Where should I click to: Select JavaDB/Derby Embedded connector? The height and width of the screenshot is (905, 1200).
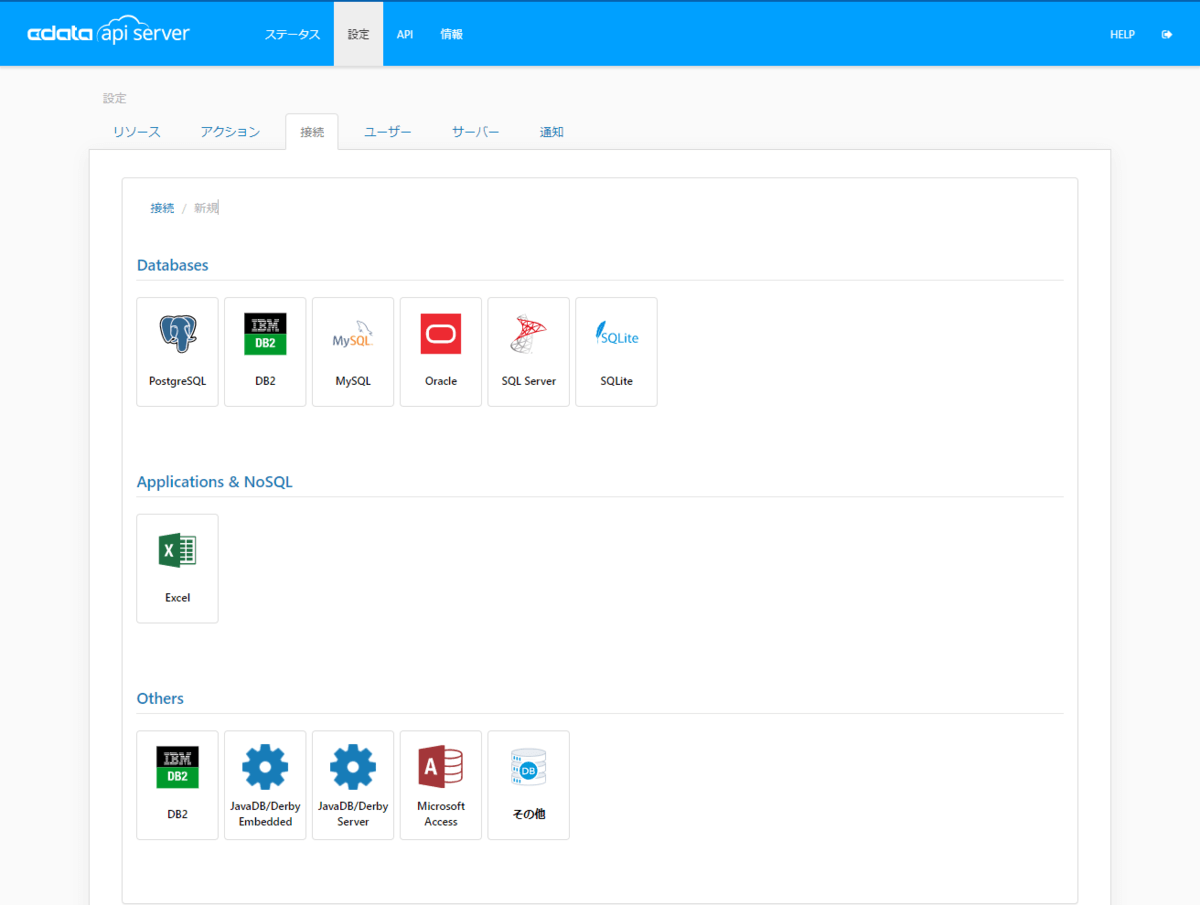pos(265,785)
